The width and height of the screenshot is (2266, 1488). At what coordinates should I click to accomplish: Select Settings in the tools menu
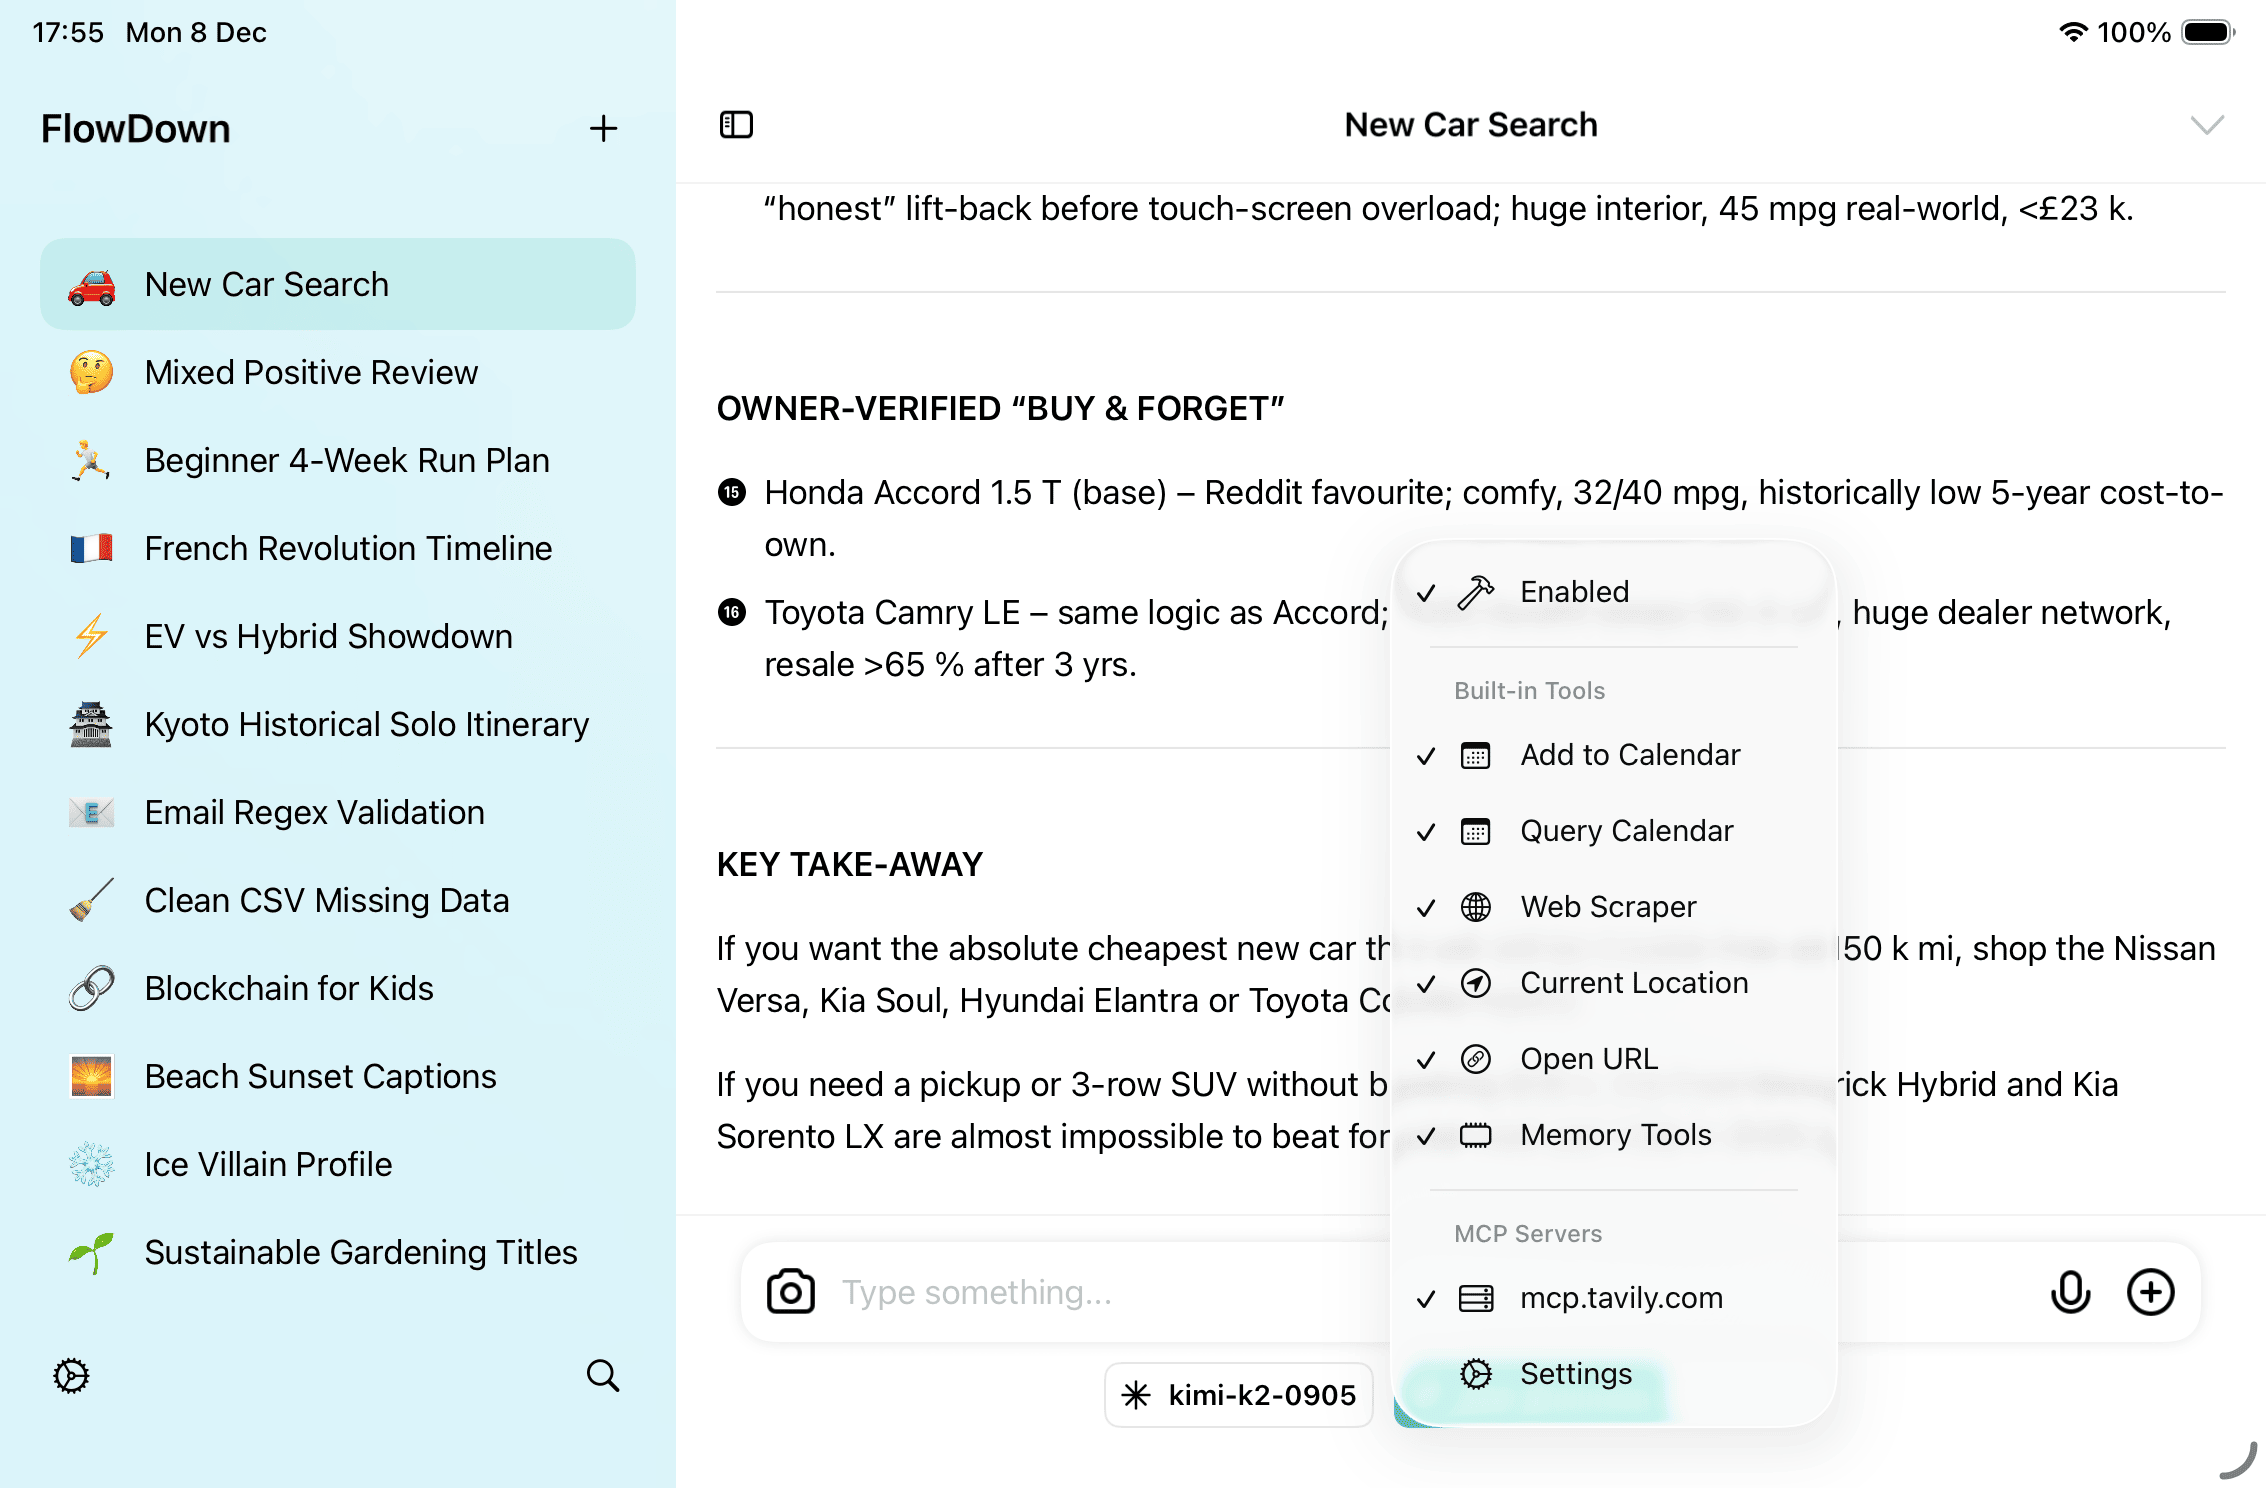(x=1575, y=1374)
